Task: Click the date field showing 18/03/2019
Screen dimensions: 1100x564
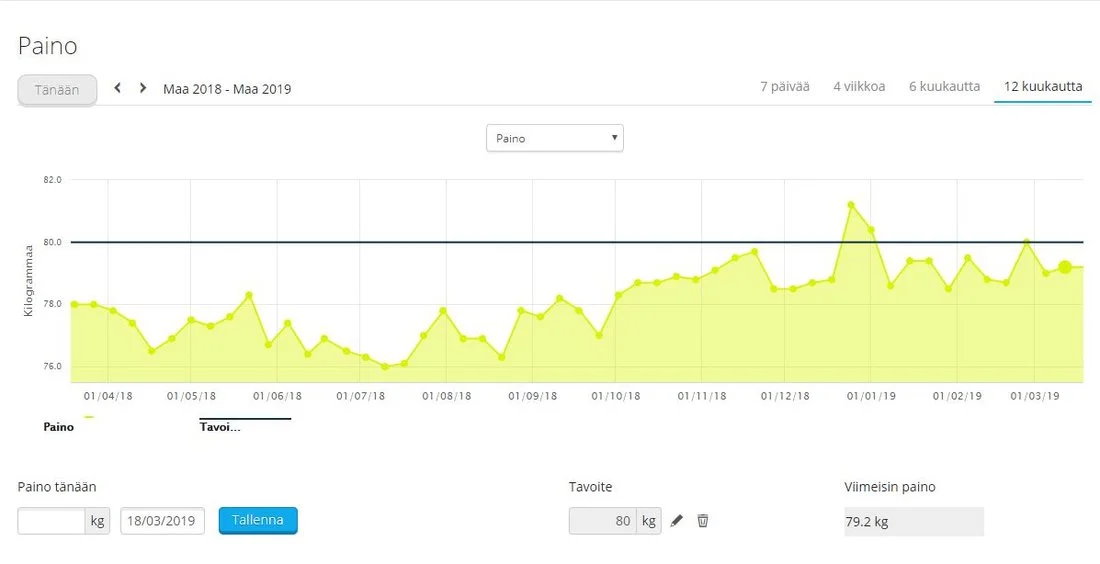Action: (163, 521)
